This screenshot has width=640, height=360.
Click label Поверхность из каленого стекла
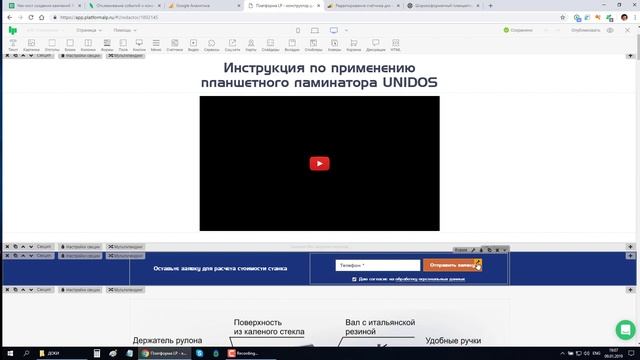point(269,327)
